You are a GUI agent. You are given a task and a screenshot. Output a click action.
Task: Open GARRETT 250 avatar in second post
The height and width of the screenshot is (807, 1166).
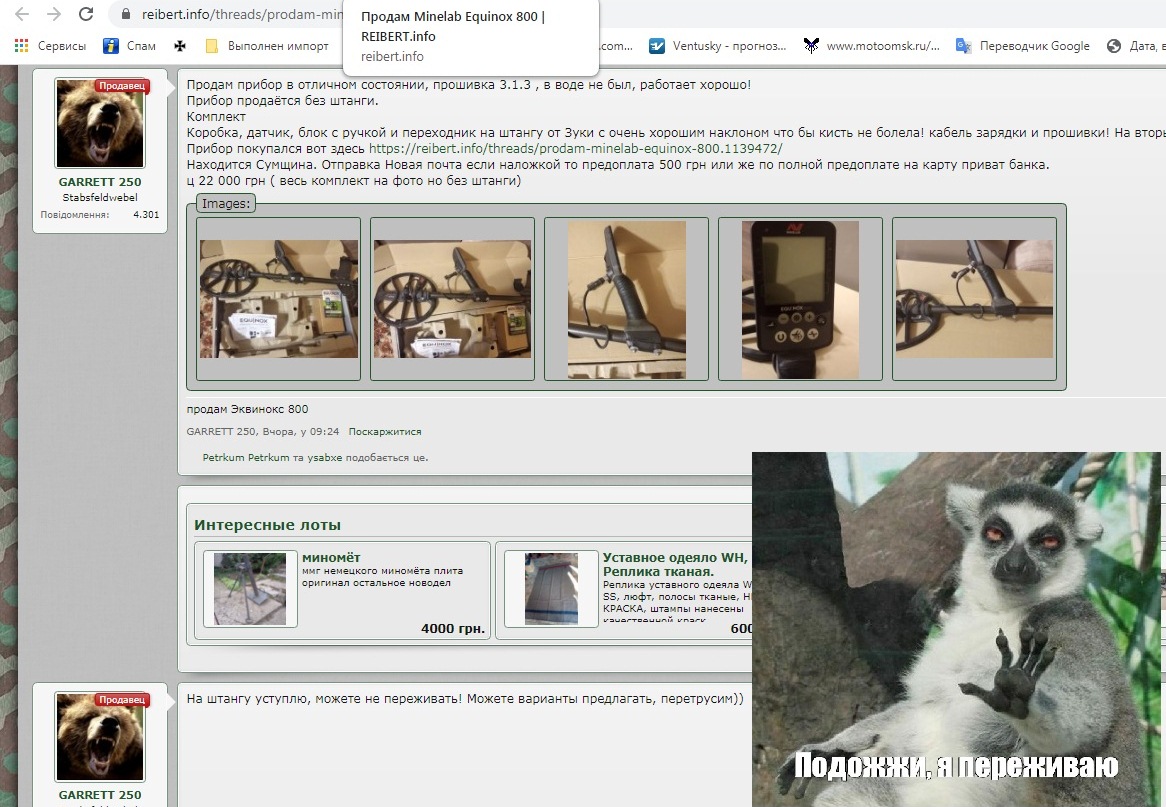tap(100, 737)
